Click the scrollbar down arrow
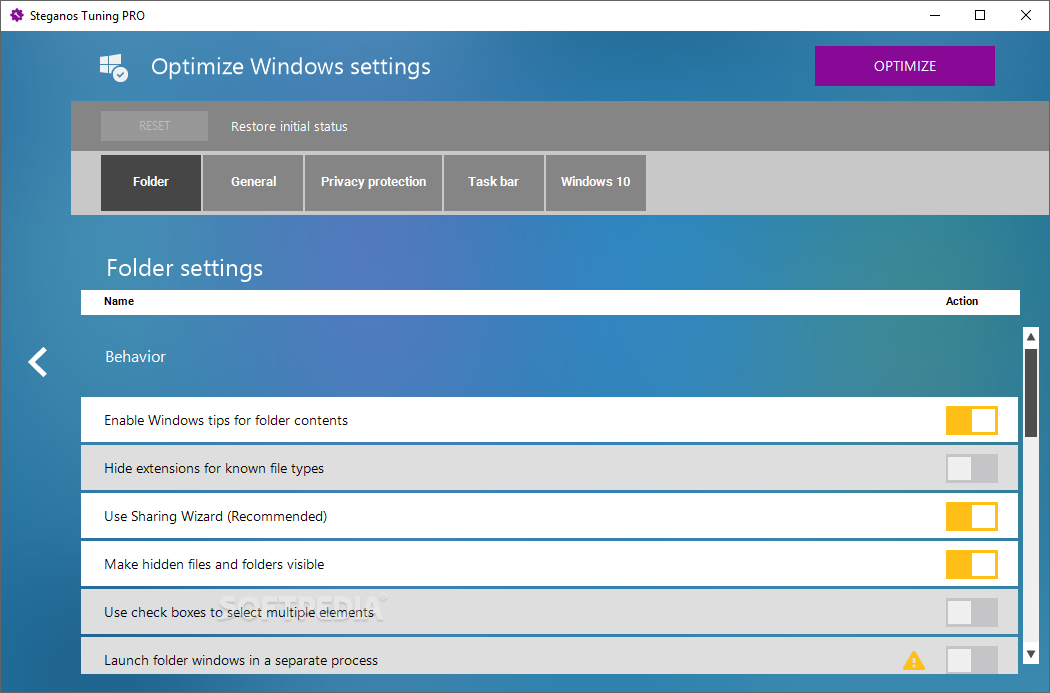 tap(1031, 654)
